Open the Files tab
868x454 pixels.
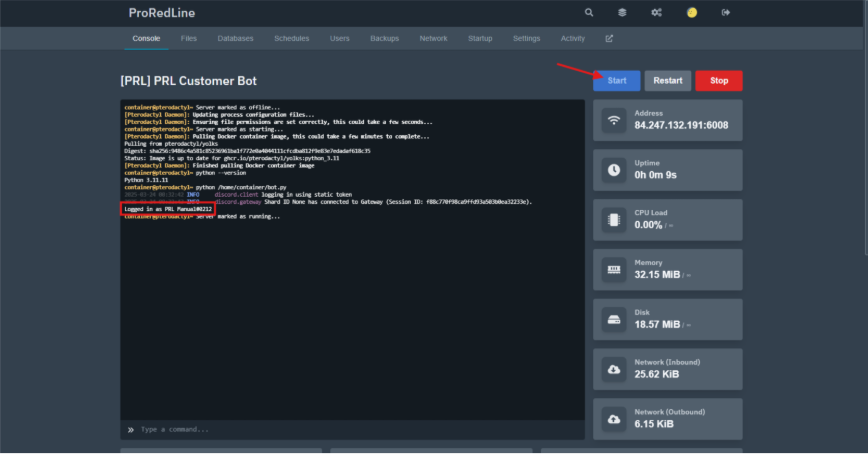[x=189, y=38]
